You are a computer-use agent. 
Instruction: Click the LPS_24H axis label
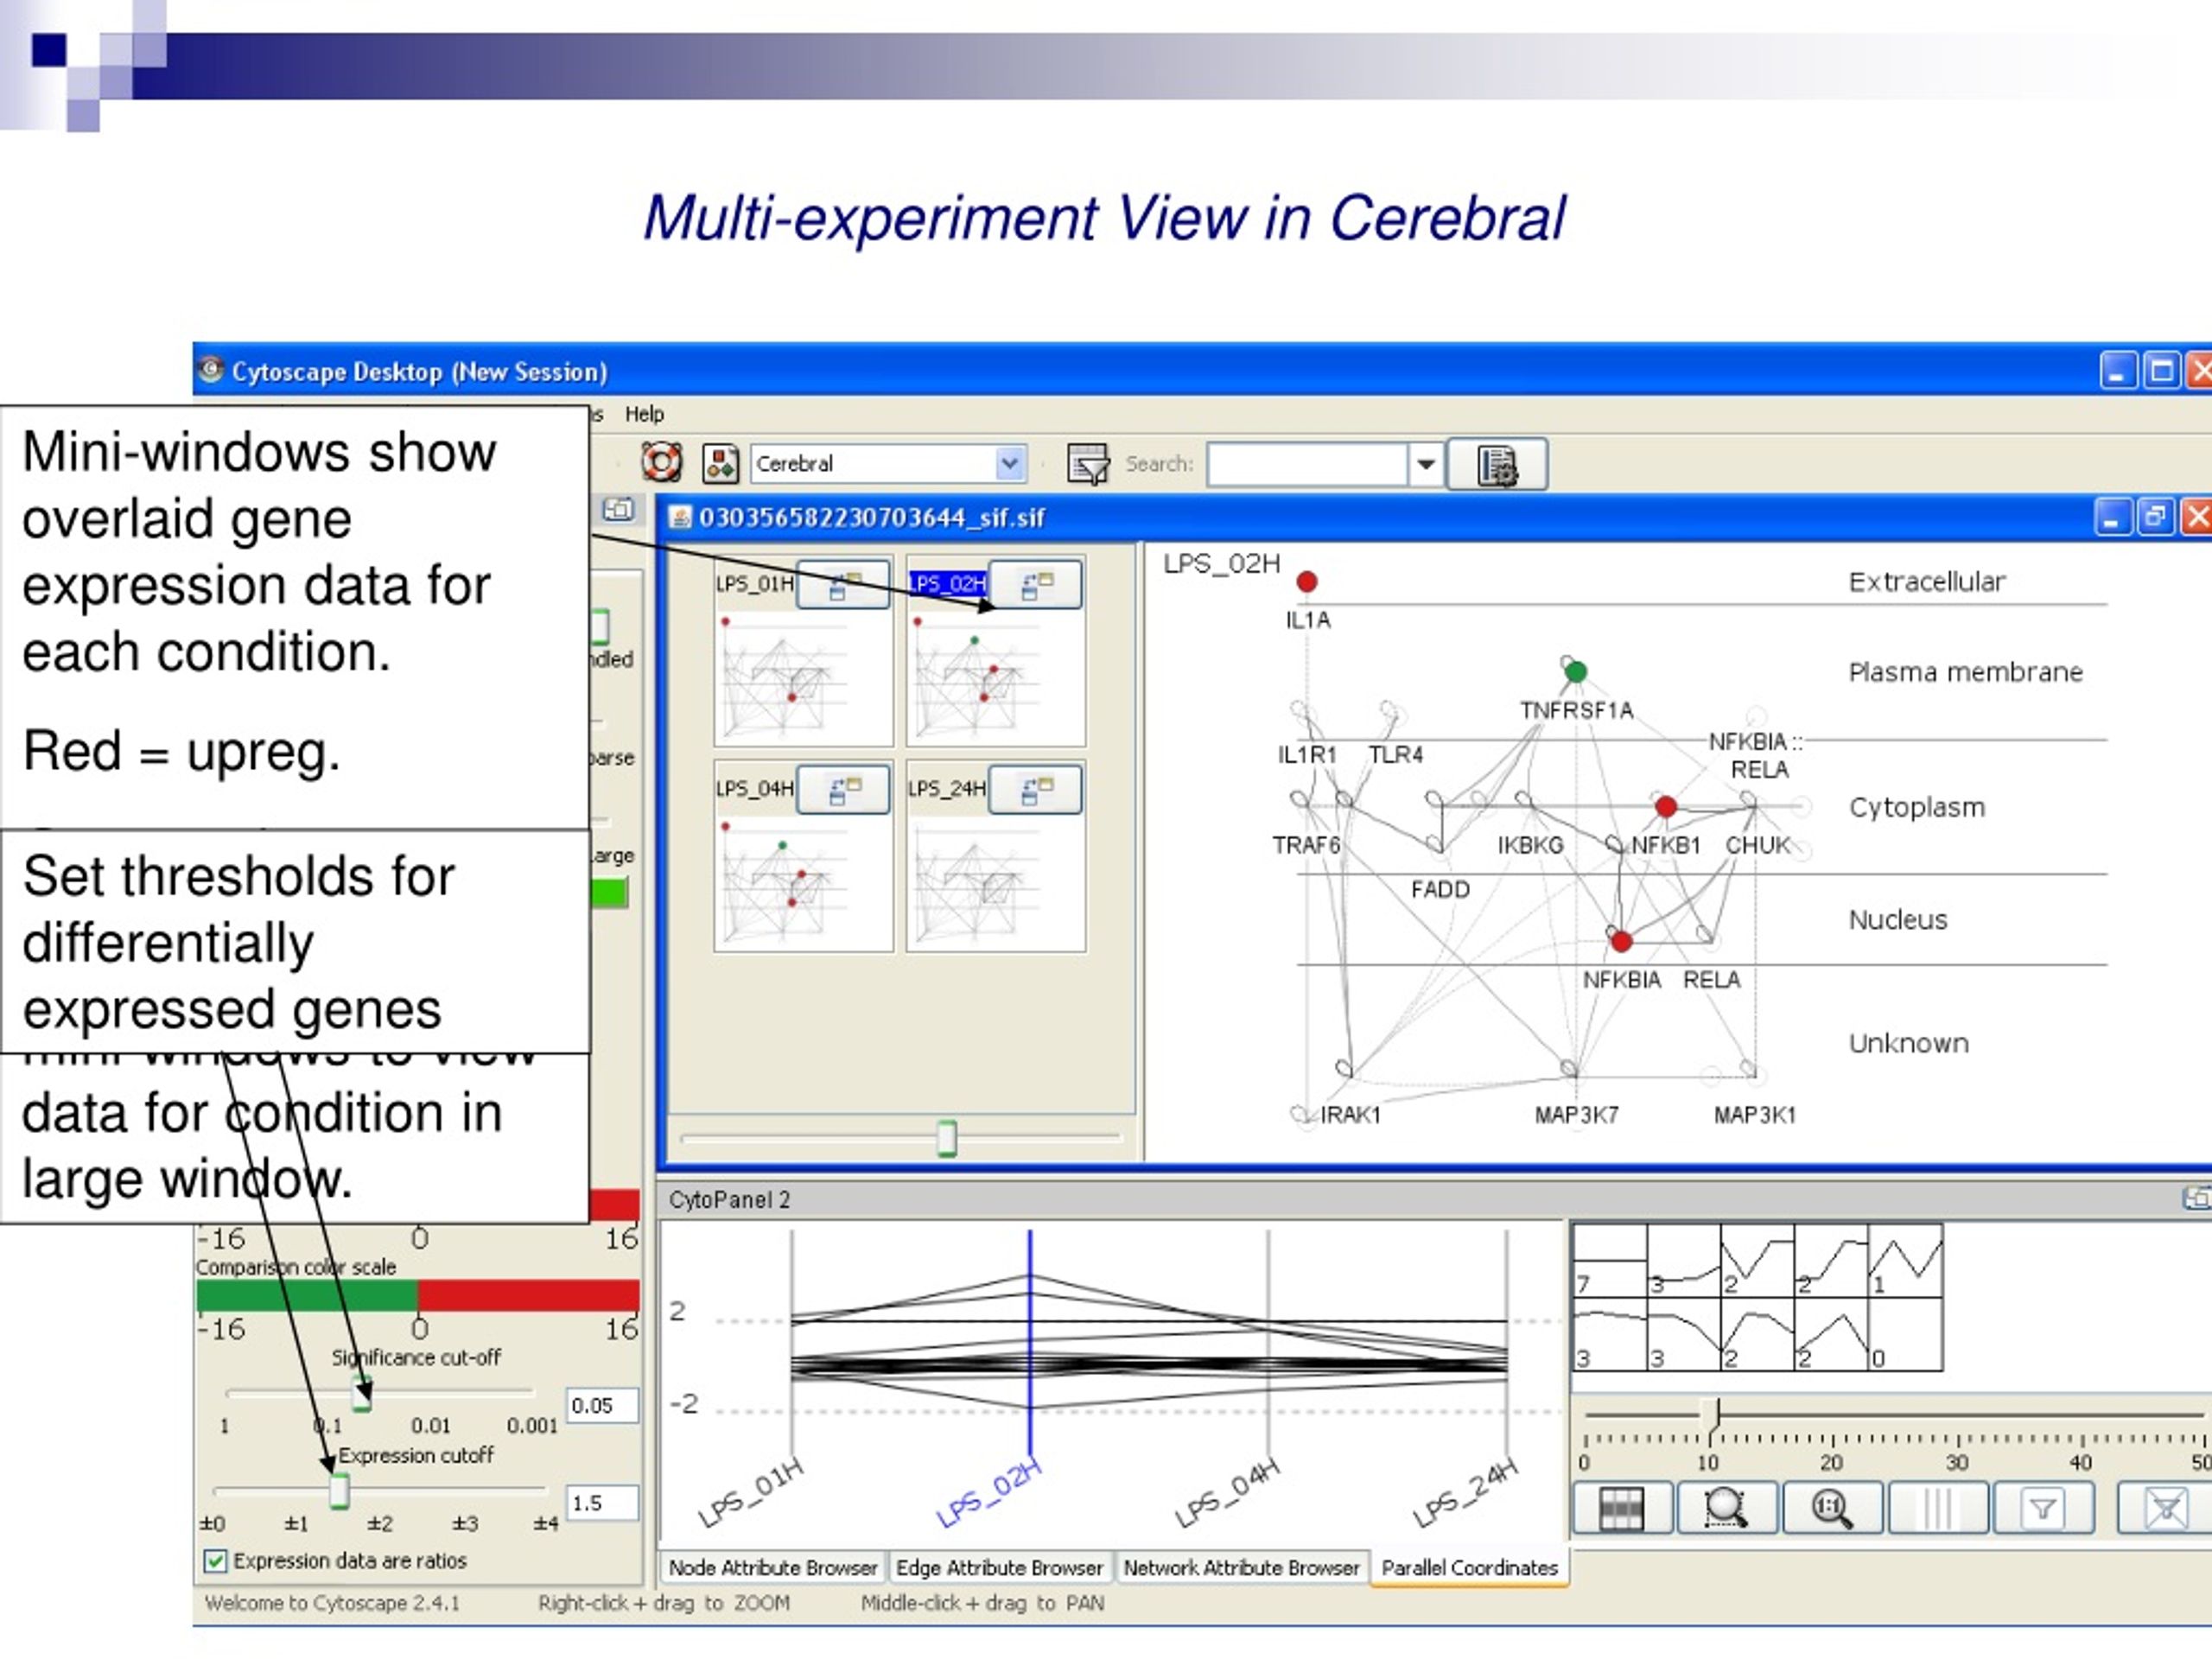coord(1465,1493)
